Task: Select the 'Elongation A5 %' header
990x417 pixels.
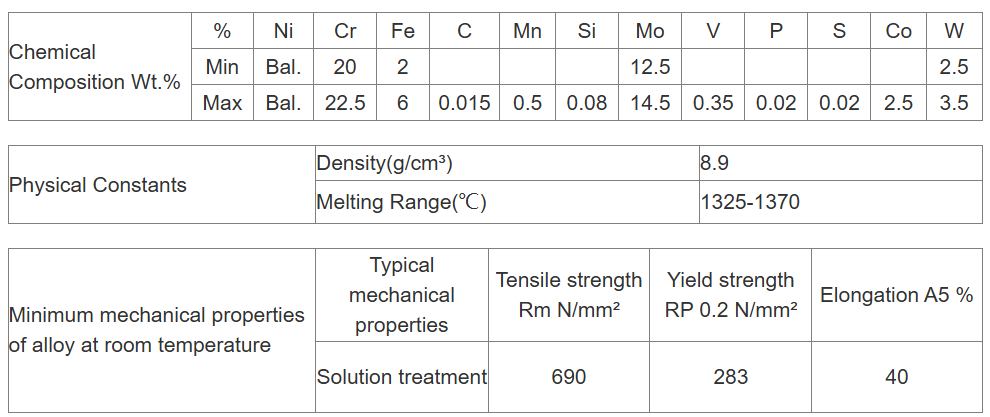Action: [896, 295]
